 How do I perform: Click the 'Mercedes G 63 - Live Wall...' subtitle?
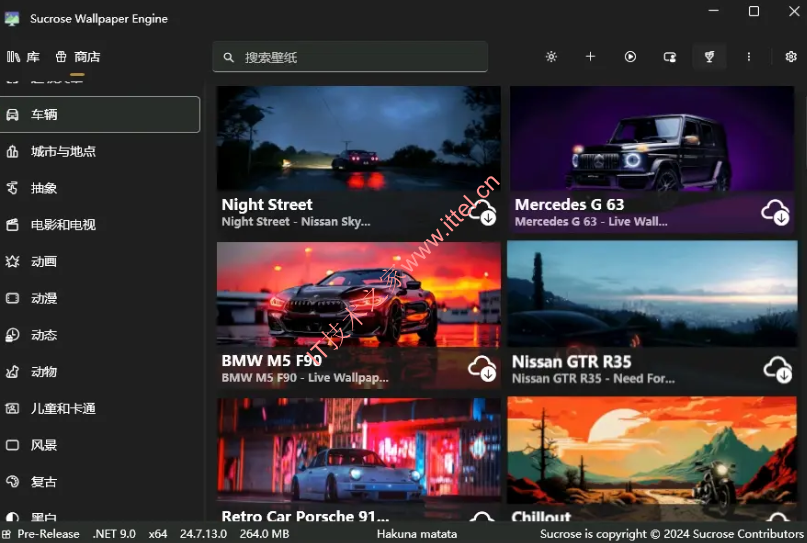click(x=591, y=222)
